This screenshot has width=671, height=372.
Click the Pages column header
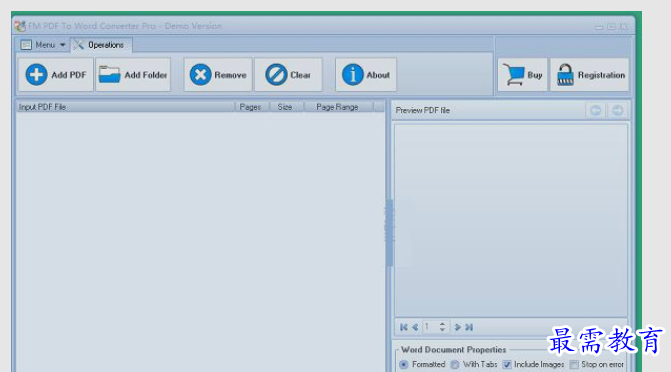[x=252, y=107]
